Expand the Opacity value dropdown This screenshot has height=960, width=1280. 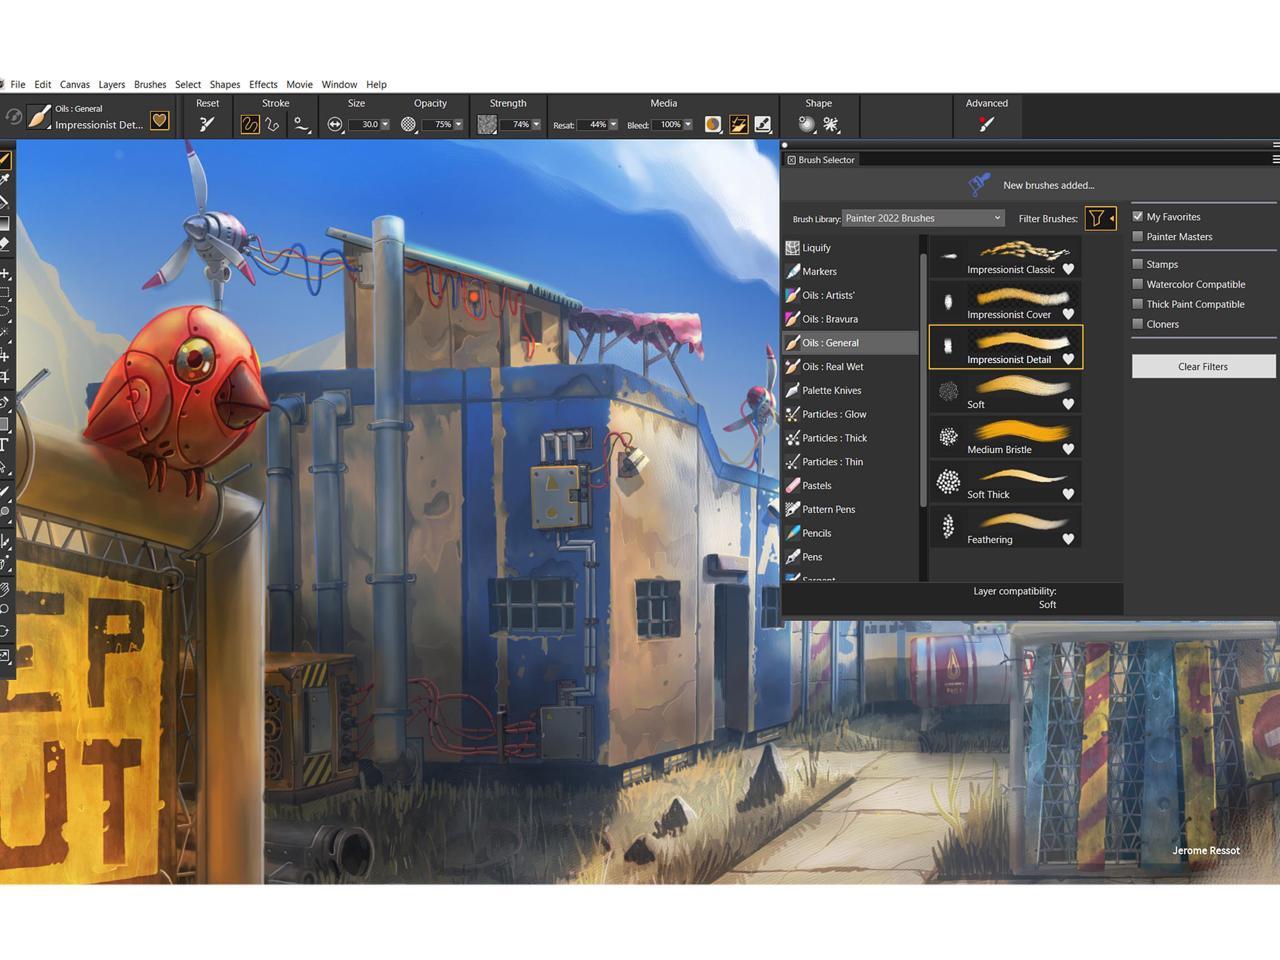[x=458, y=125]
